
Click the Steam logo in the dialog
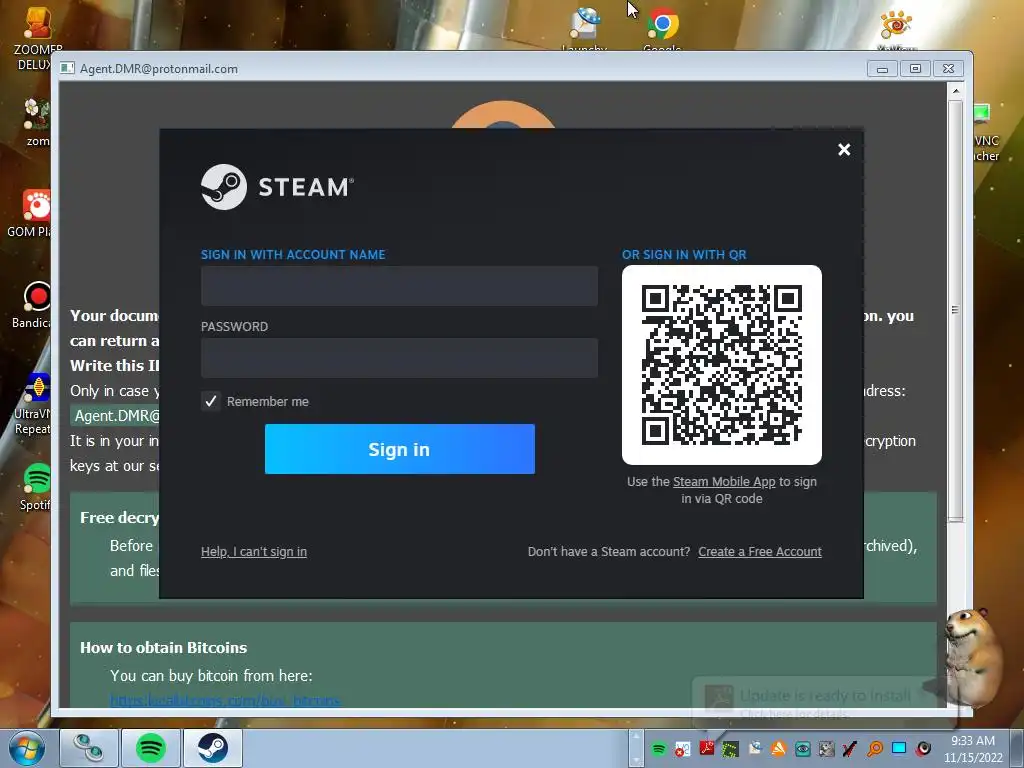277,187
